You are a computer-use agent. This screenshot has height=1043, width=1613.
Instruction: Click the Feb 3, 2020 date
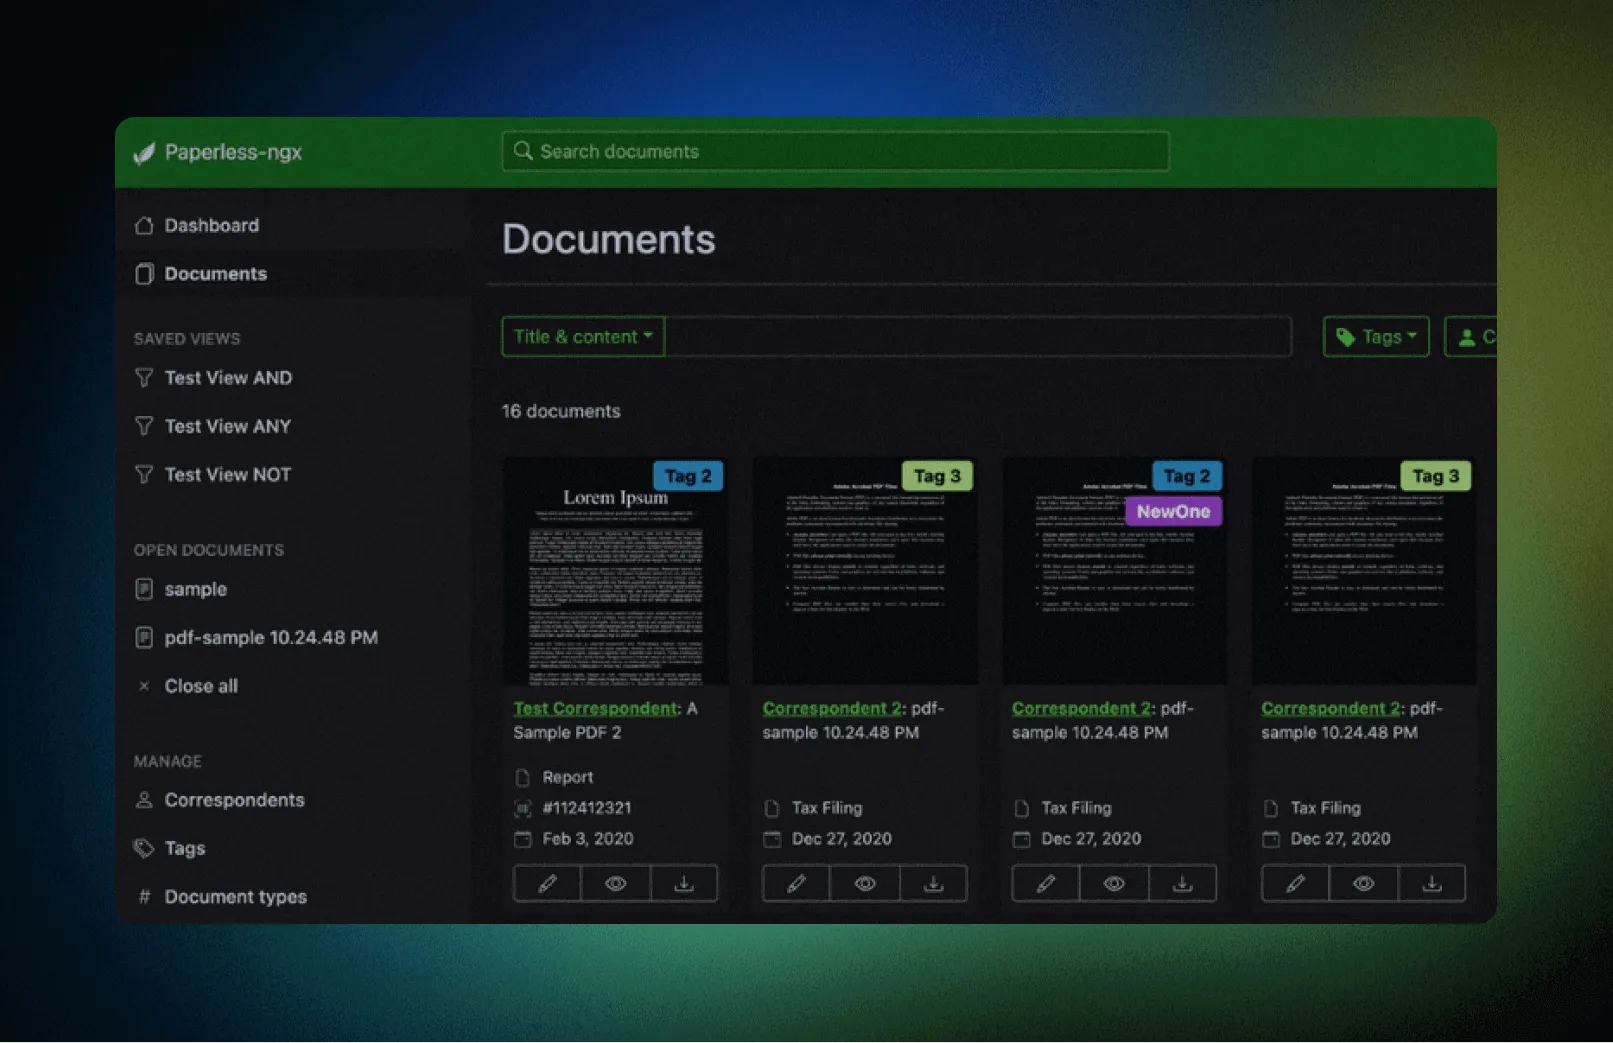pos(587,839)
